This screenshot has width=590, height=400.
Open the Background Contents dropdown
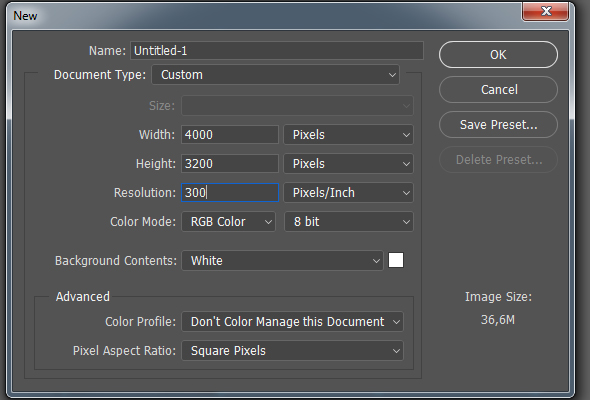point(282,260)
